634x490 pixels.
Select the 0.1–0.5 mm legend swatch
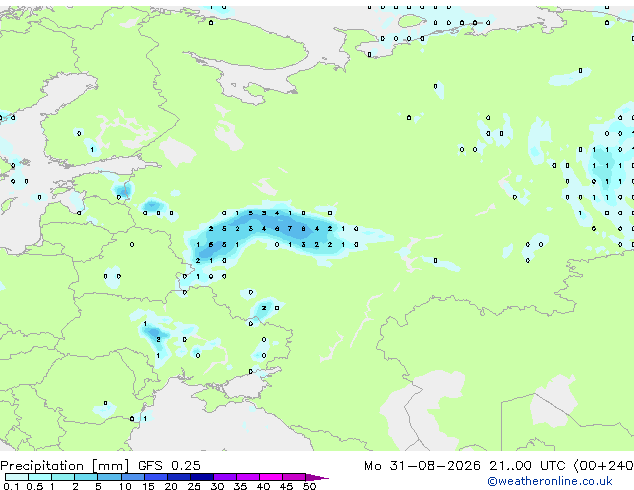point(17,477)
